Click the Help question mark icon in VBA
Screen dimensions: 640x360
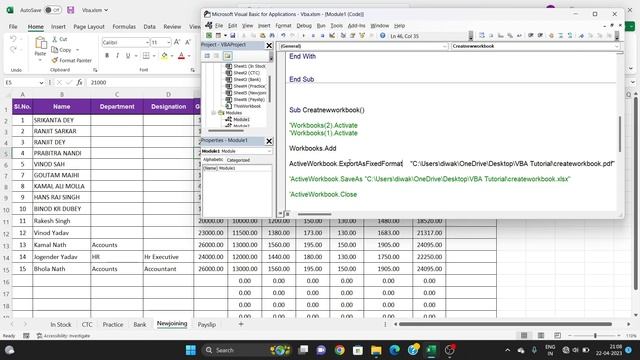coord(382,36)
